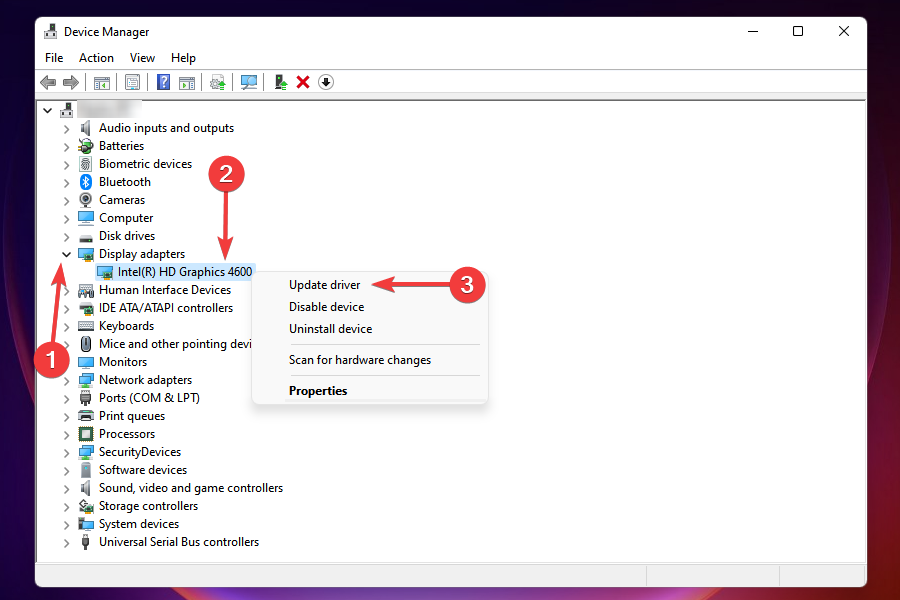
Task: Choose Update driver from context menu
Action: [x=324, y=285]
